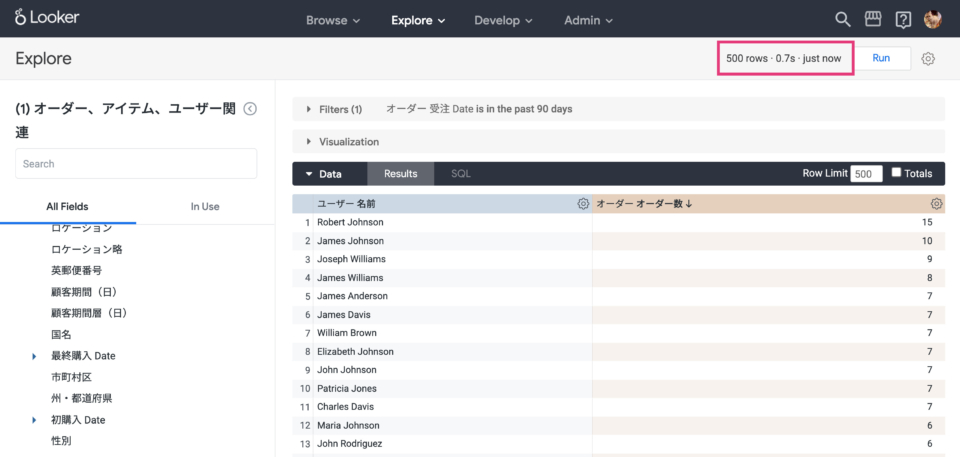Click the user profile avatar

(x=932, y=20)
